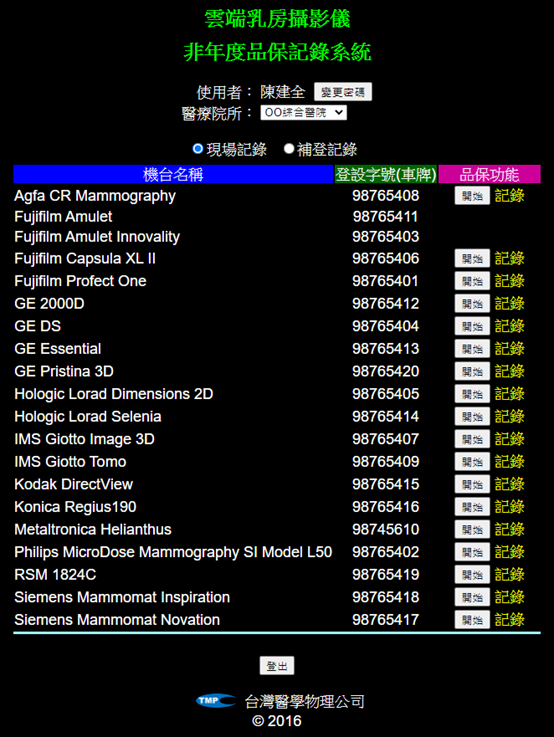The height and width of the screenshot is (737, 554).
Task: View 記錄 for Kodak DirectView
Action: point(509,484)
